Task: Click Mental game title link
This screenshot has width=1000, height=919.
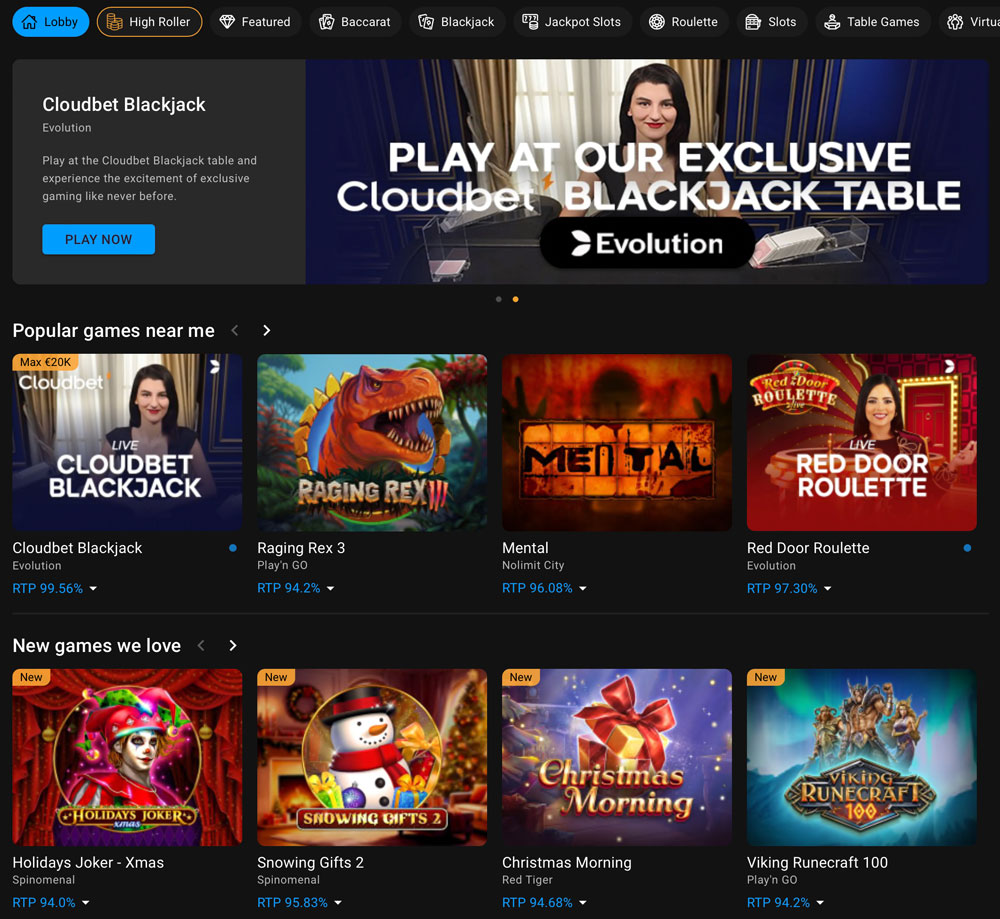Action: tap(526, 548)
